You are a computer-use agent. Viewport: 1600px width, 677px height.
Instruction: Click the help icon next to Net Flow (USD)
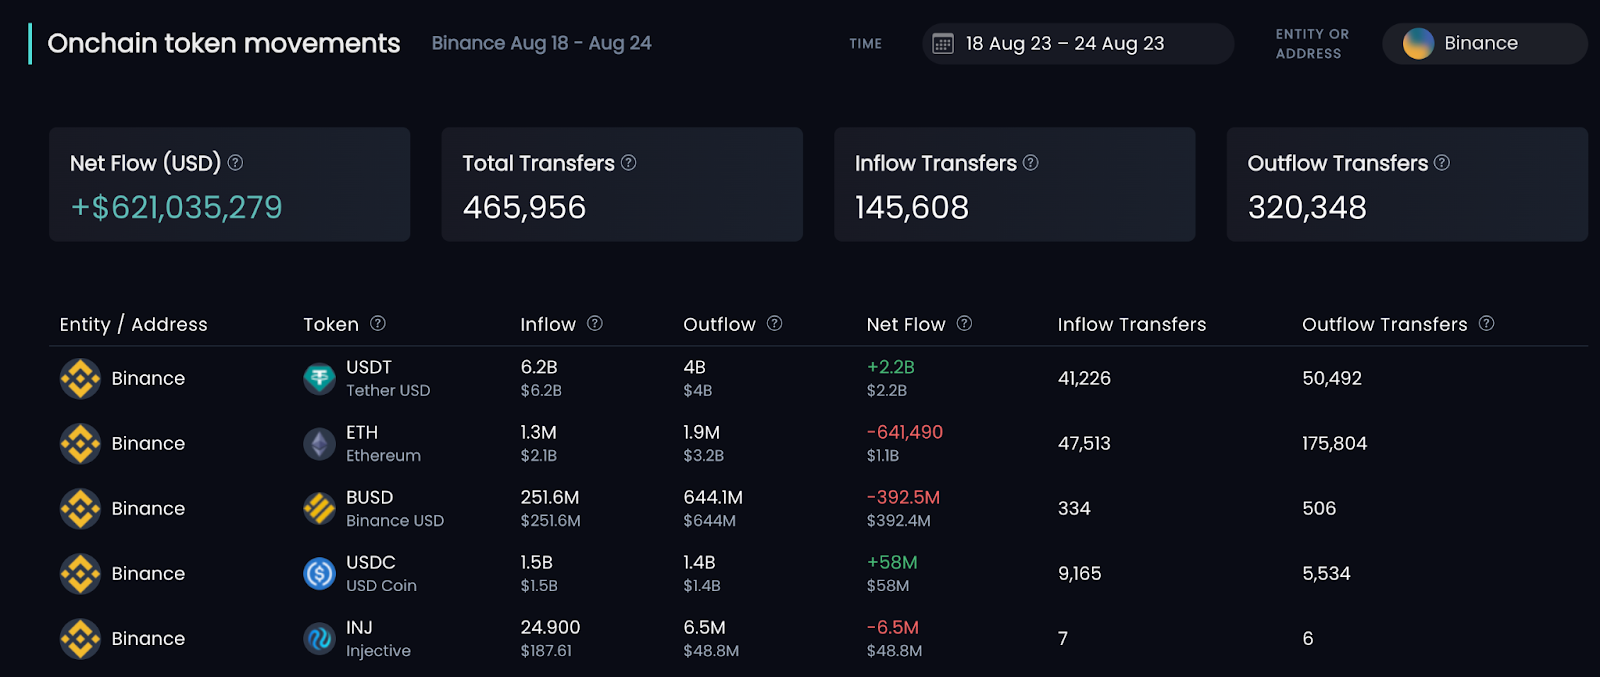235,162
